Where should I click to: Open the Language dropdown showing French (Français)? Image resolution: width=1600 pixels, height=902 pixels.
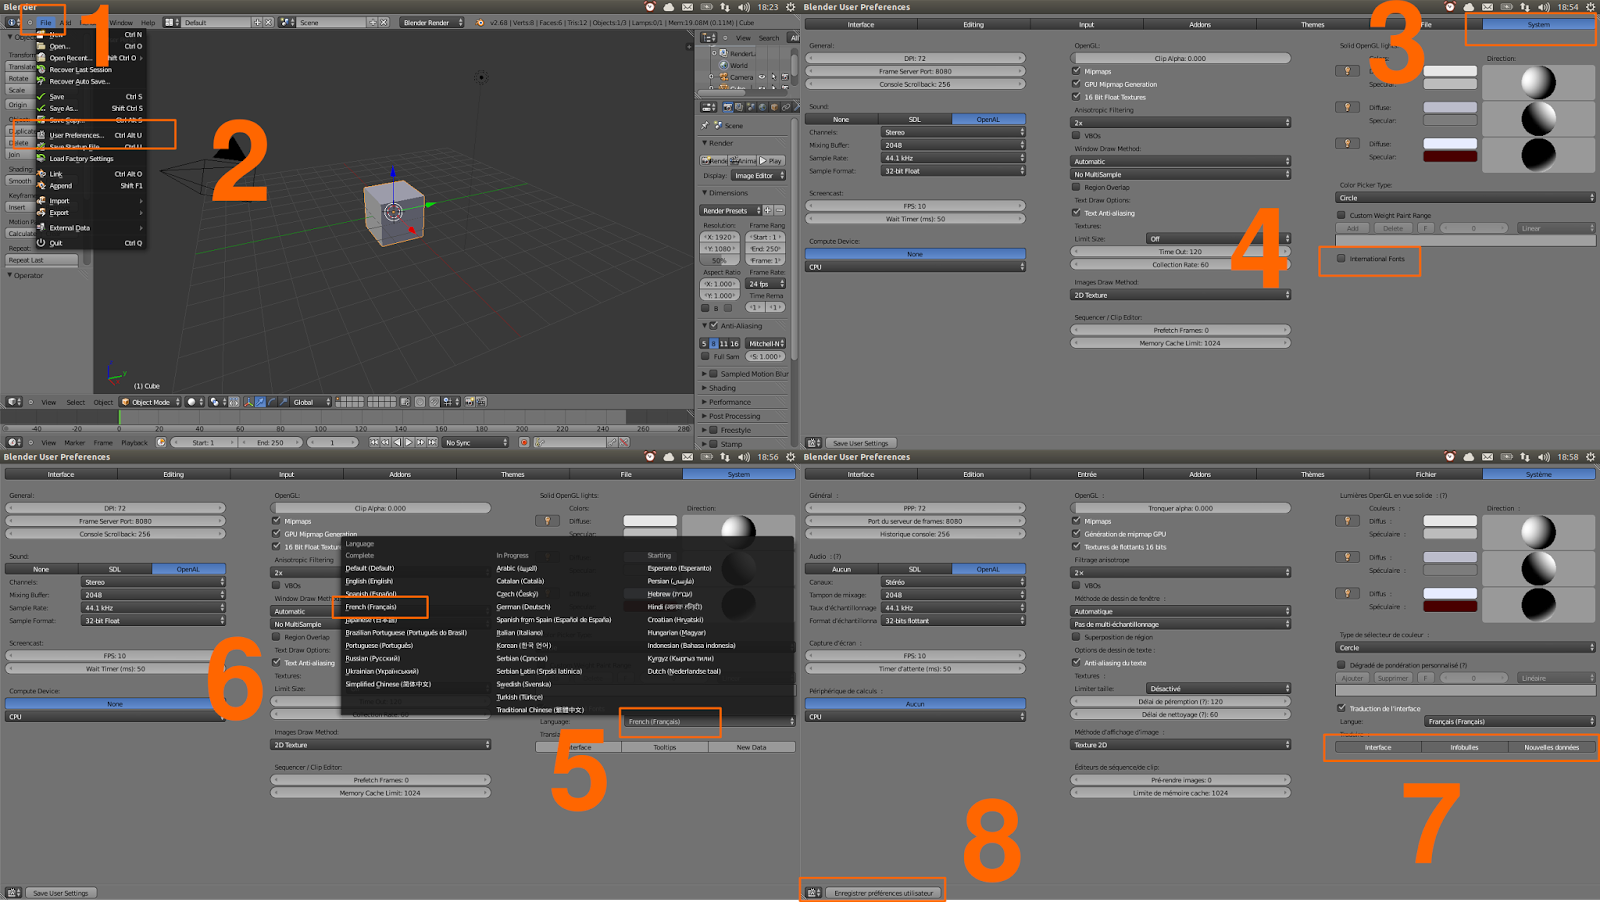pyautogui.click(x=670, y=721)
